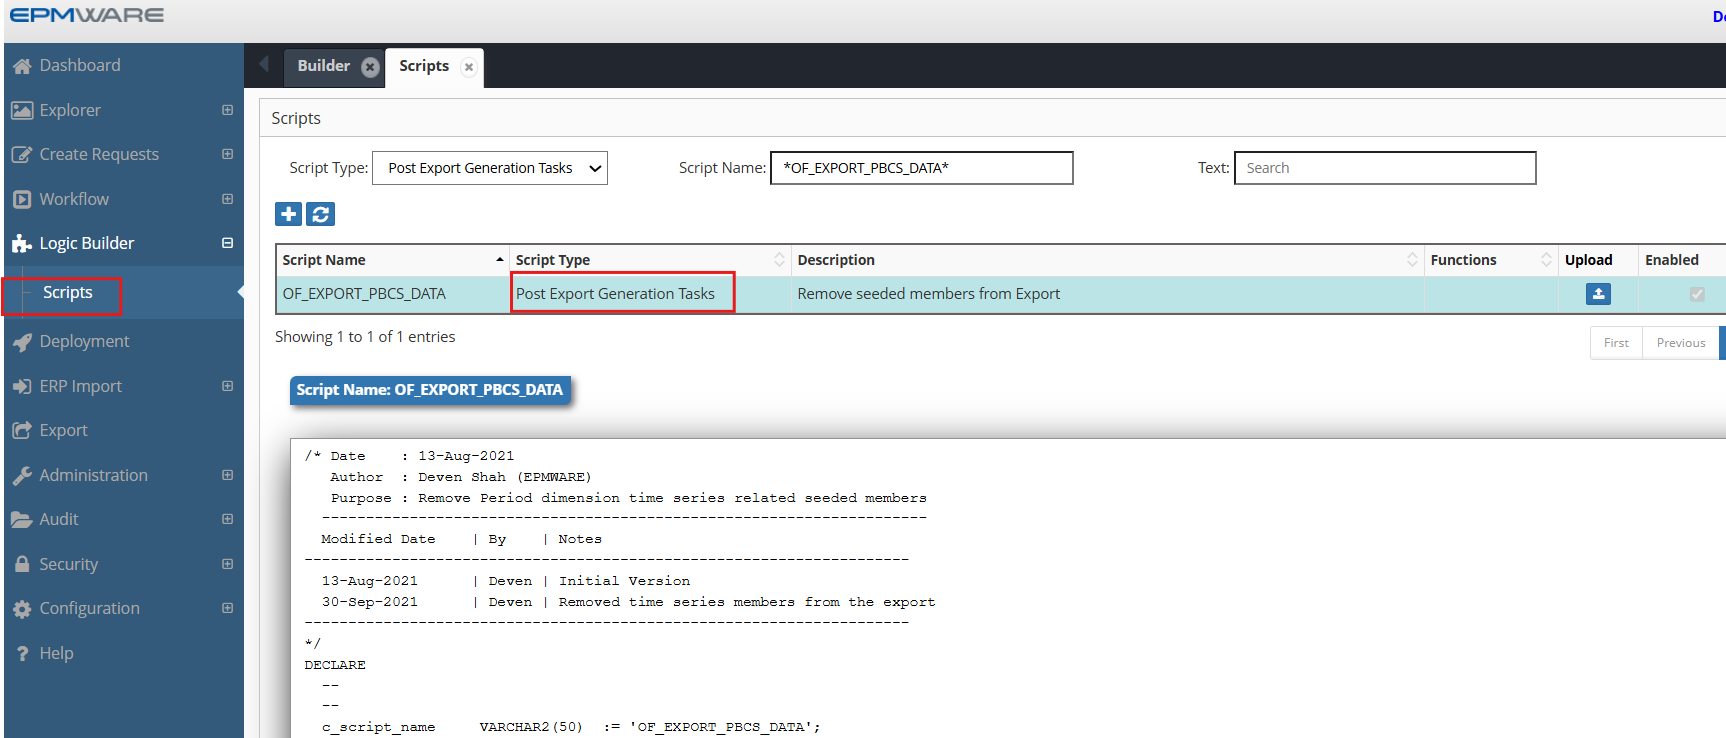Toggle Enabled checkbox for OF_EXPORT_PBCS_DATA

click(1697, 294)
